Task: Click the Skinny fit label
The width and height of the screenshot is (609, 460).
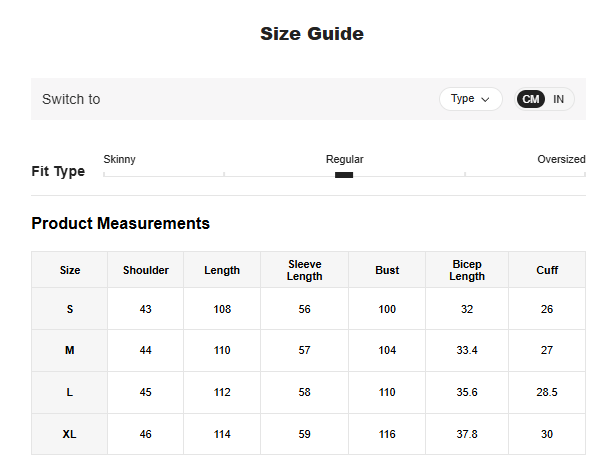Action: tap(120, 159)
